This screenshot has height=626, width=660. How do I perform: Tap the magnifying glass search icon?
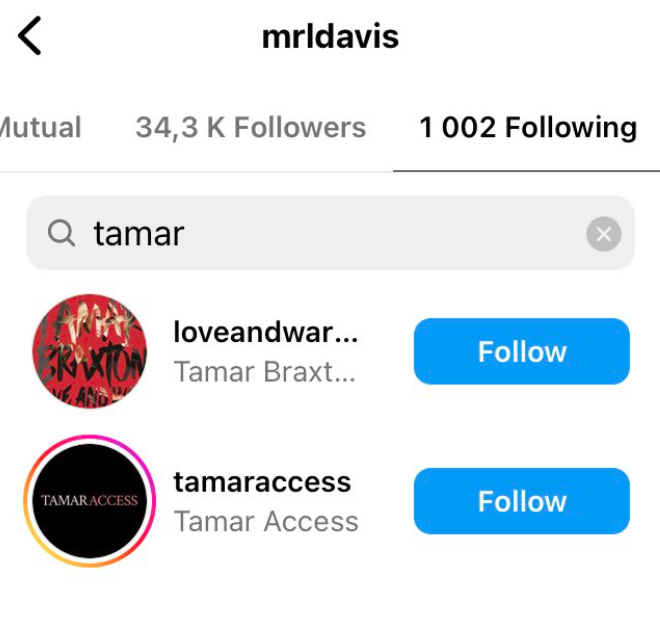pyautogui.click(x=61, y=233)
